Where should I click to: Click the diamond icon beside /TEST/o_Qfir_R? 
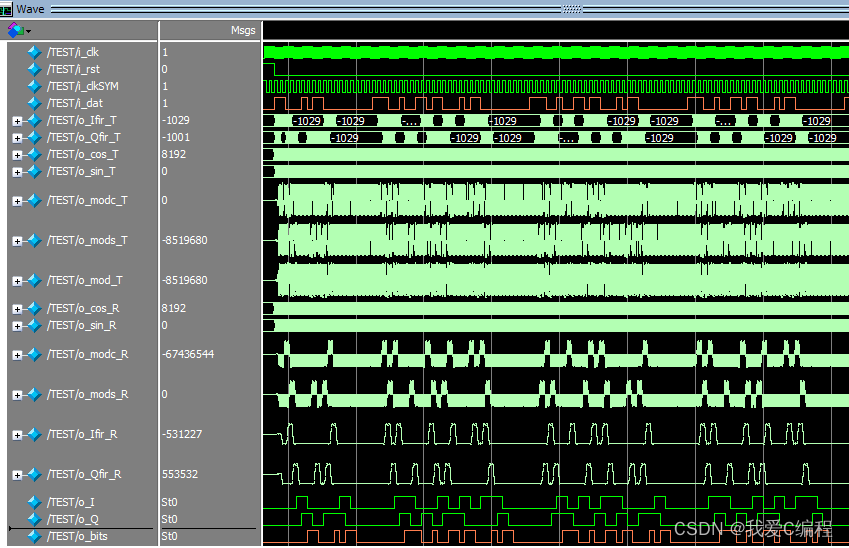[35, 474]
